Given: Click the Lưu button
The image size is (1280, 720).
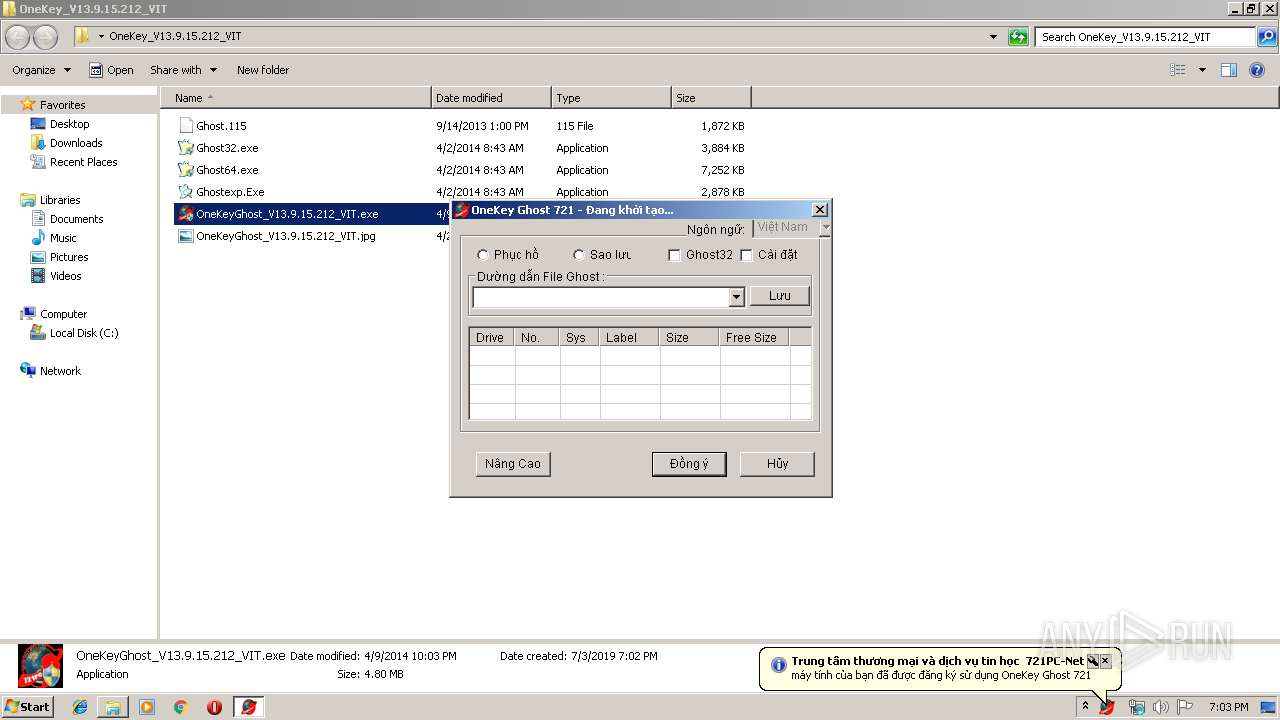Looking at the screenshot, I should tap(780, 296).
